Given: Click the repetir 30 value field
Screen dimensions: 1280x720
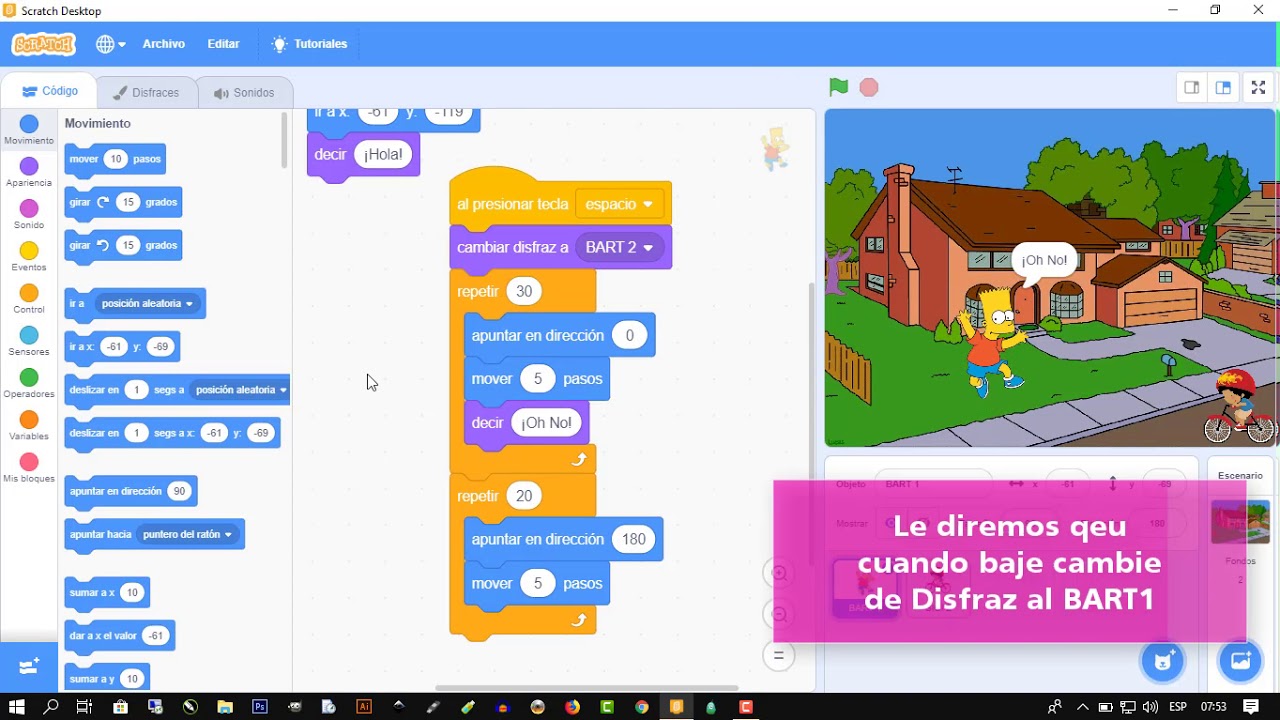Looking at the screenshot, I should pyautogui.click(x=524, y=291).
